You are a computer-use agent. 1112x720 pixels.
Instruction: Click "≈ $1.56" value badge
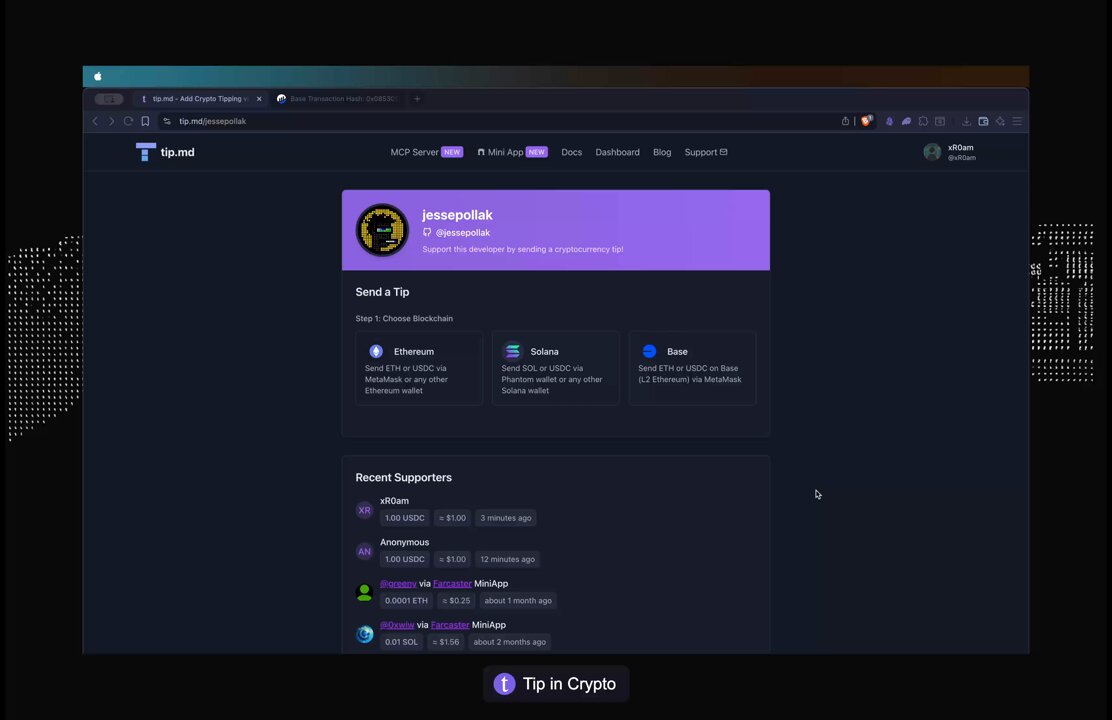point(446,642)
